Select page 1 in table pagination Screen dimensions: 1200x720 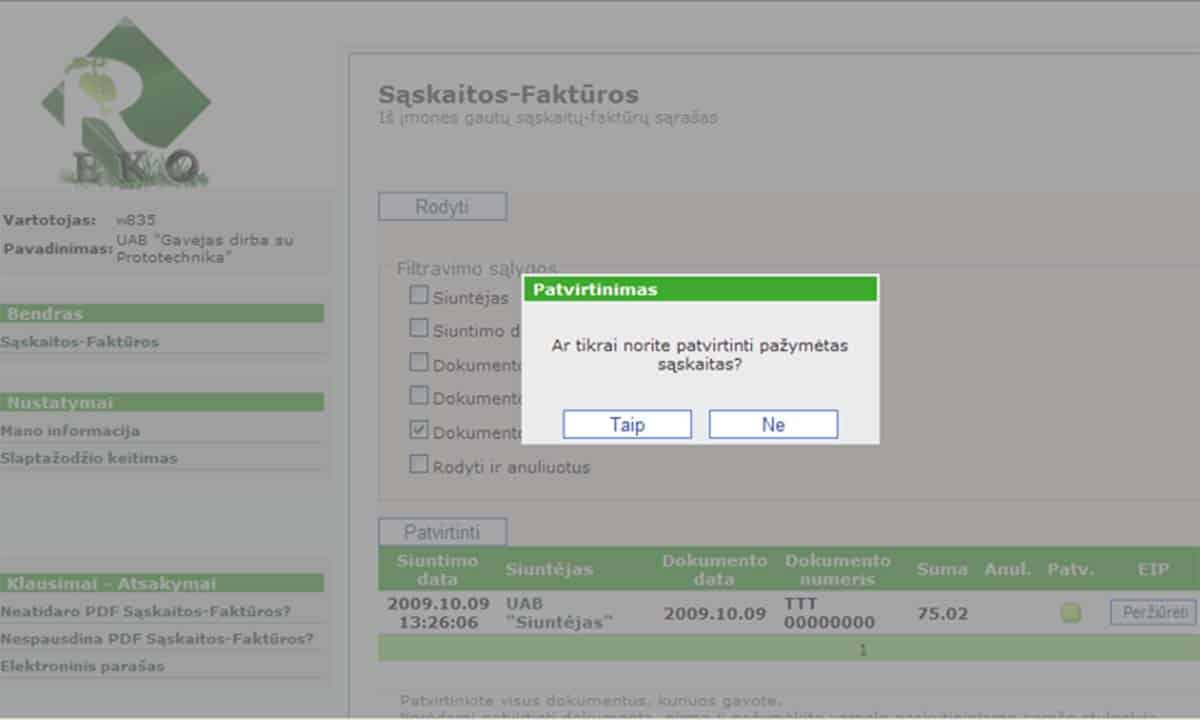tap(863, 650)
